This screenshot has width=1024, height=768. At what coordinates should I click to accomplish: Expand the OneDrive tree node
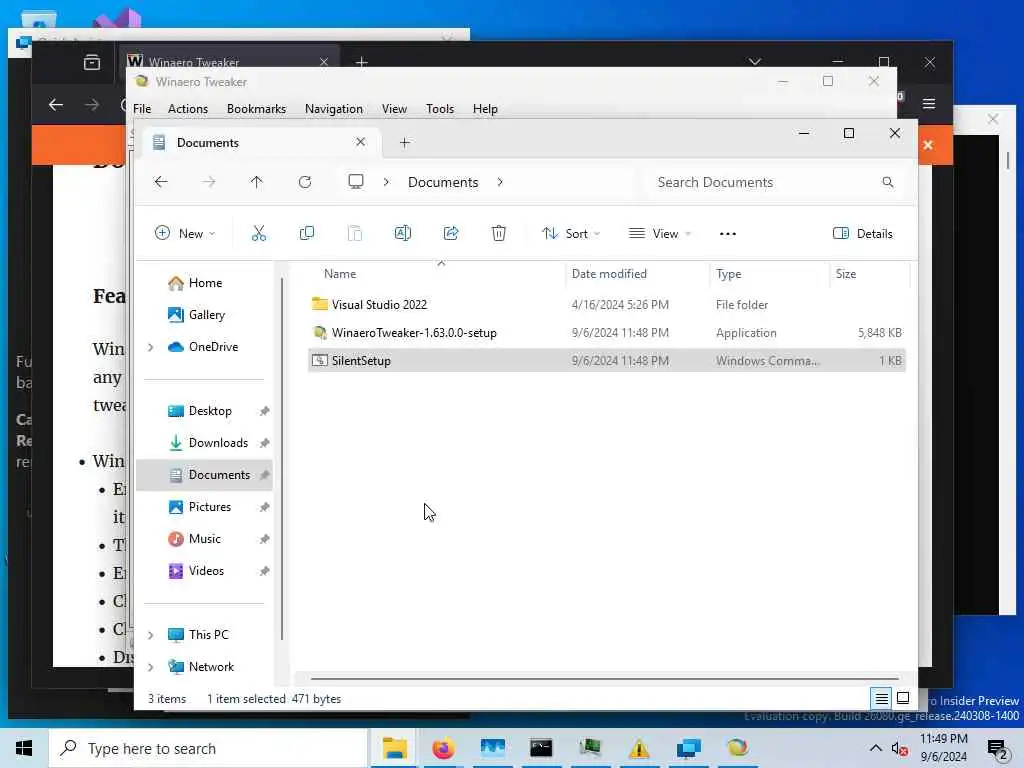click(x=151, y=347)
